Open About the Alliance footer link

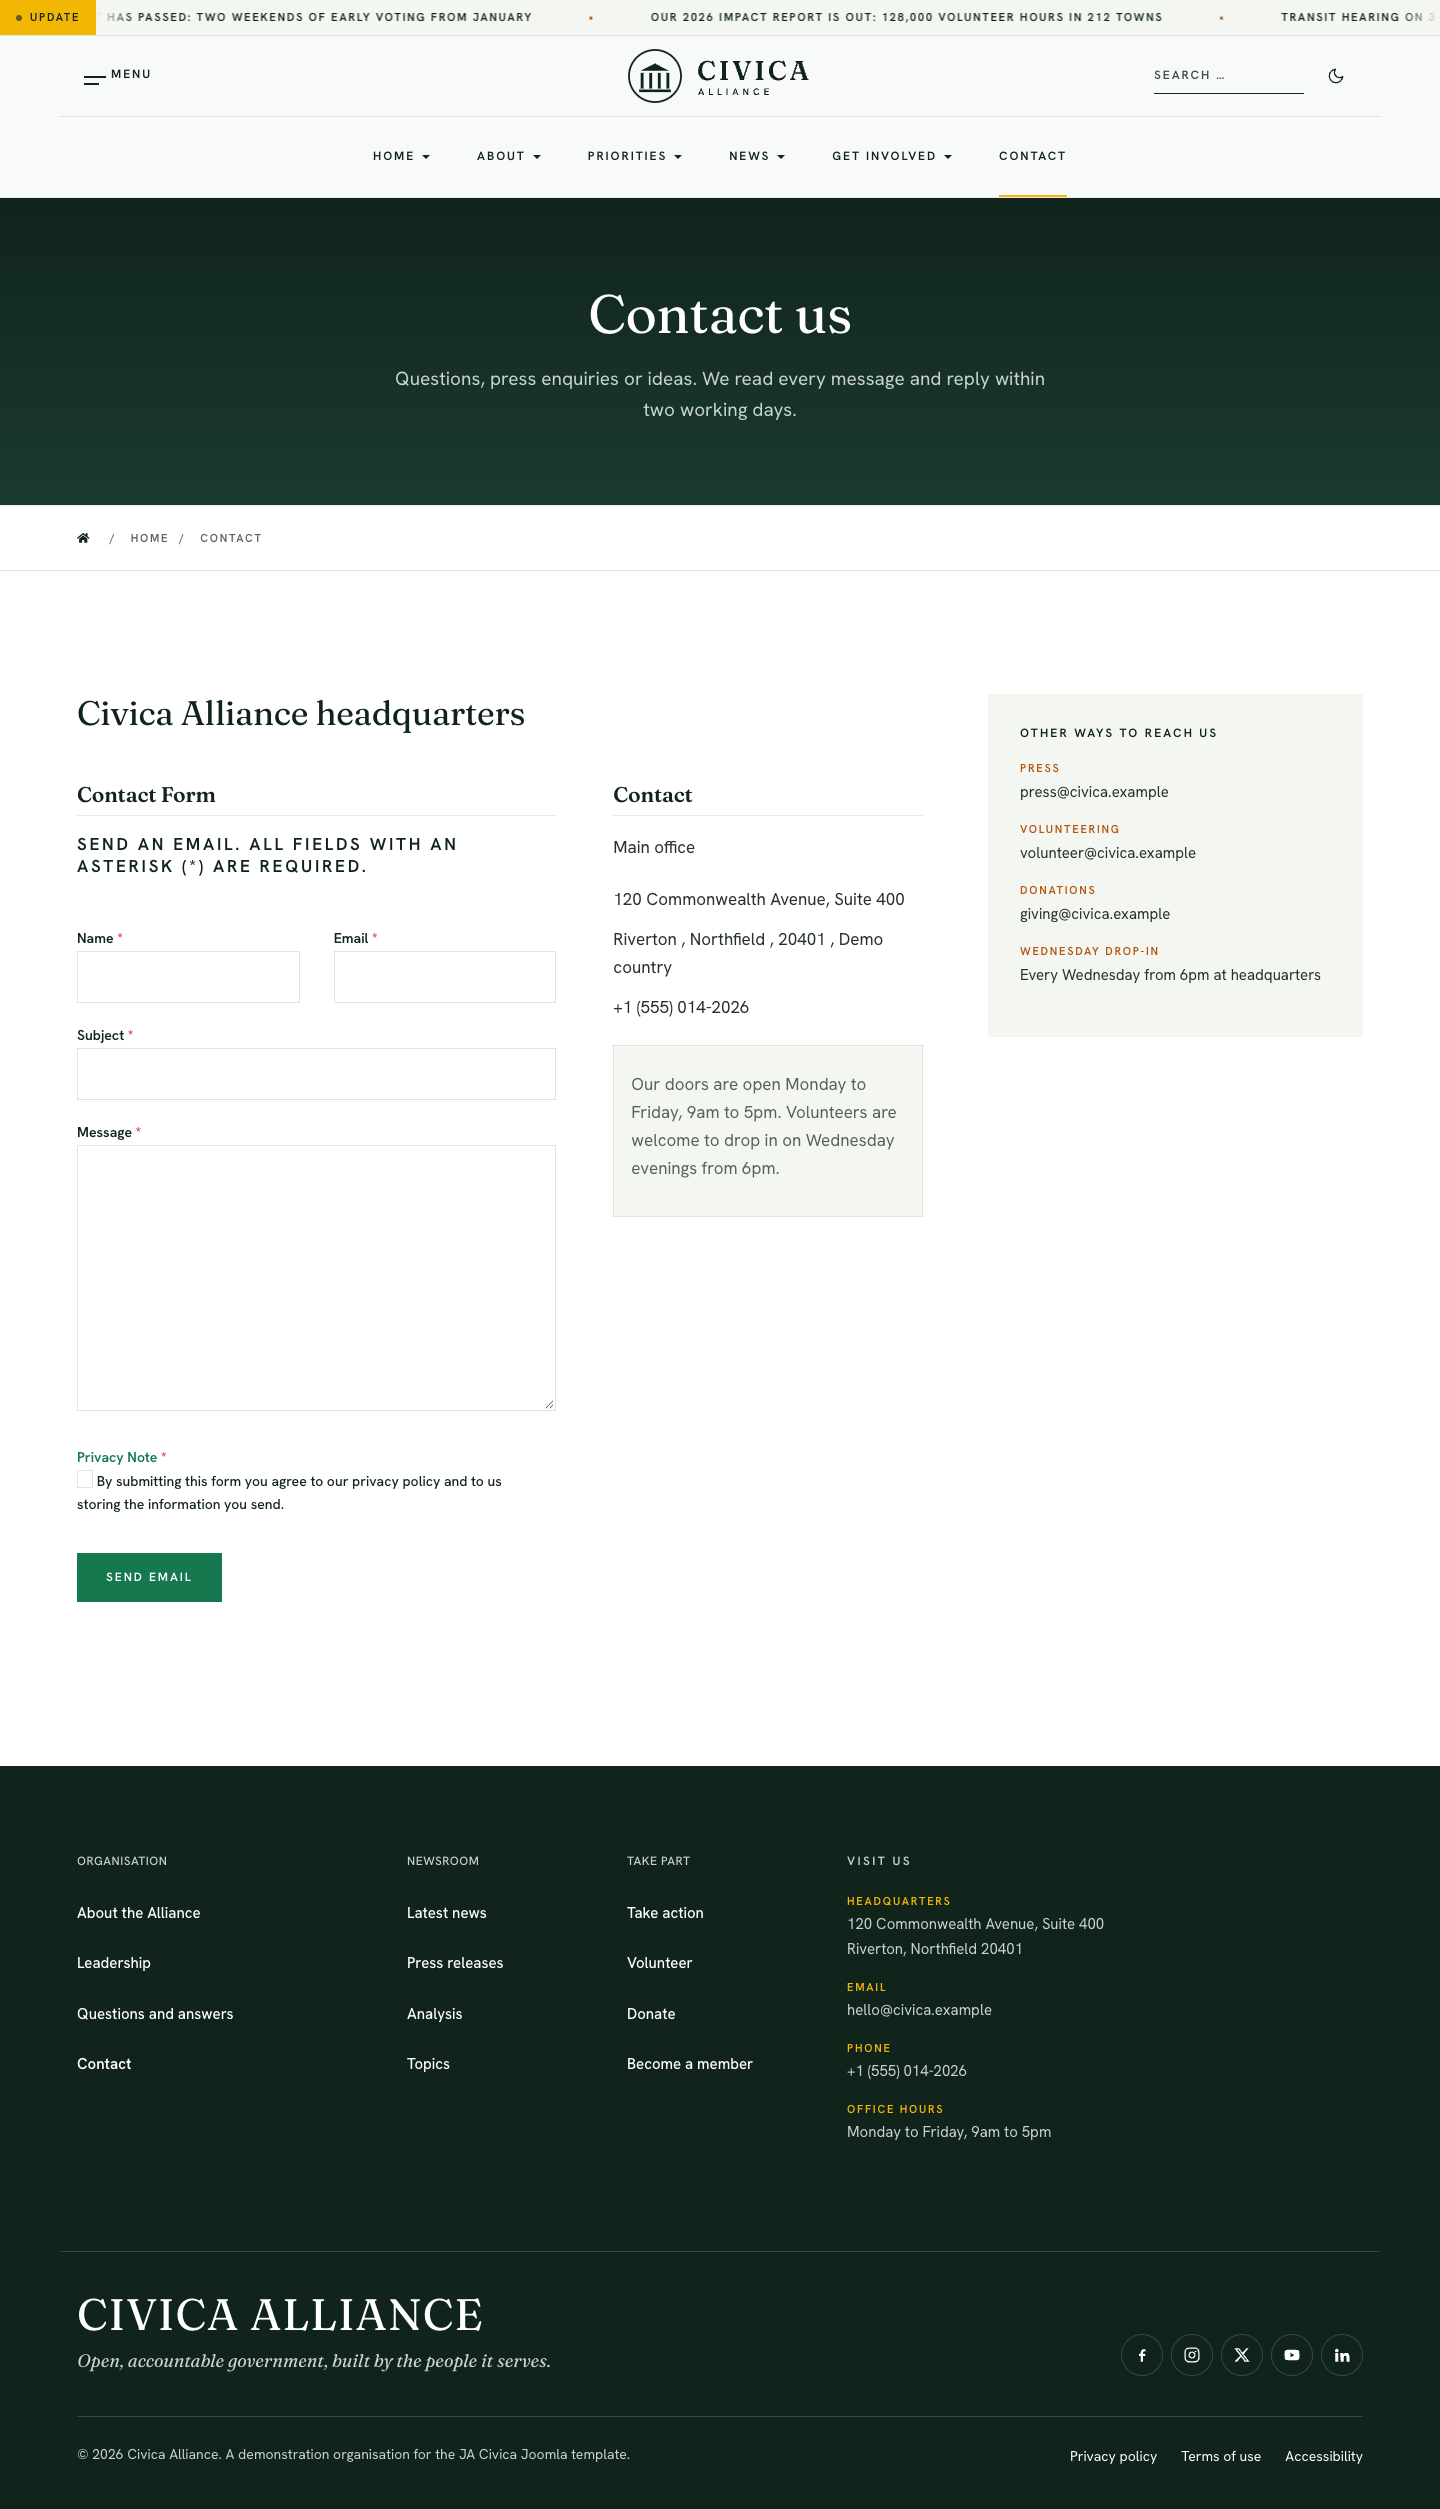pyautogui.click(x=139, y=1913)
